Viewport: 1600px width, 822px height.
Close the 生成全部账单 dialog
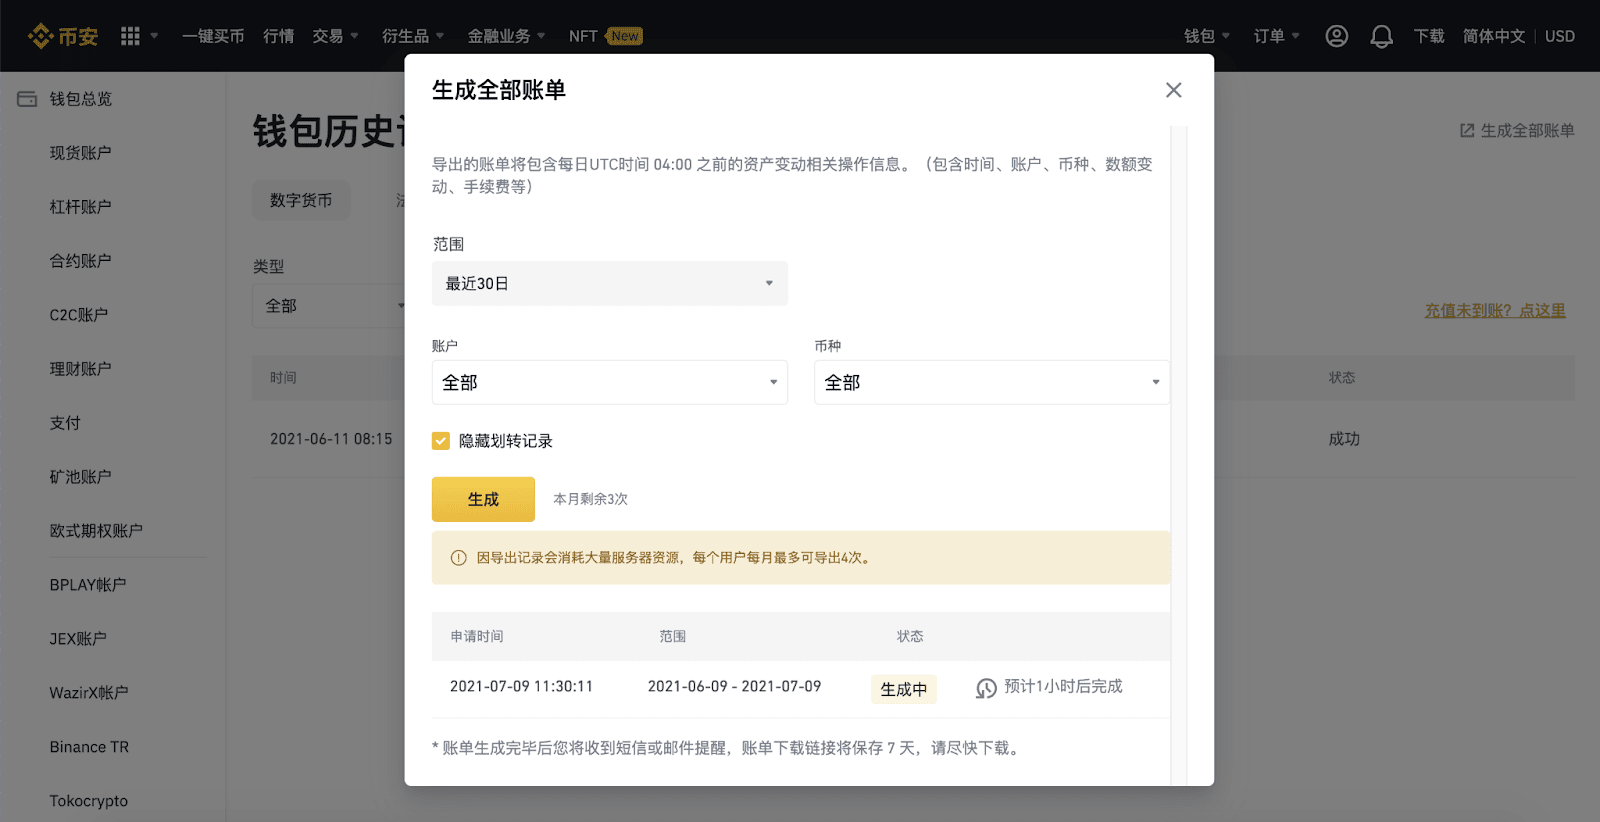click(1173, 90)
